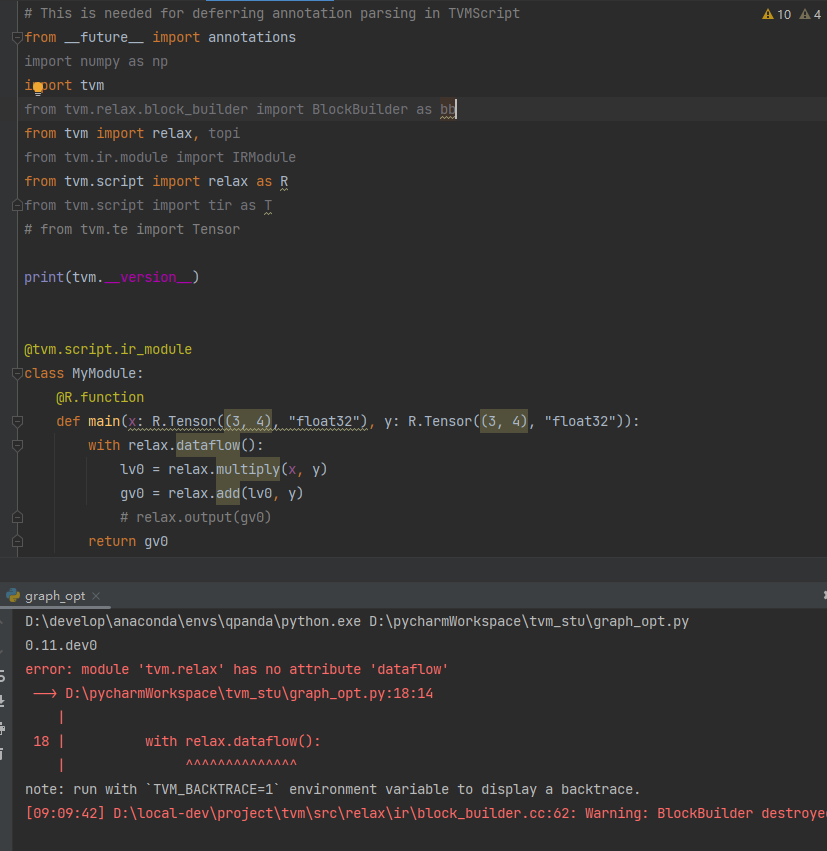827x851 pixels.
Task: Collapse the 'with relax.dataflow()' block
Action: click(17, 445)
